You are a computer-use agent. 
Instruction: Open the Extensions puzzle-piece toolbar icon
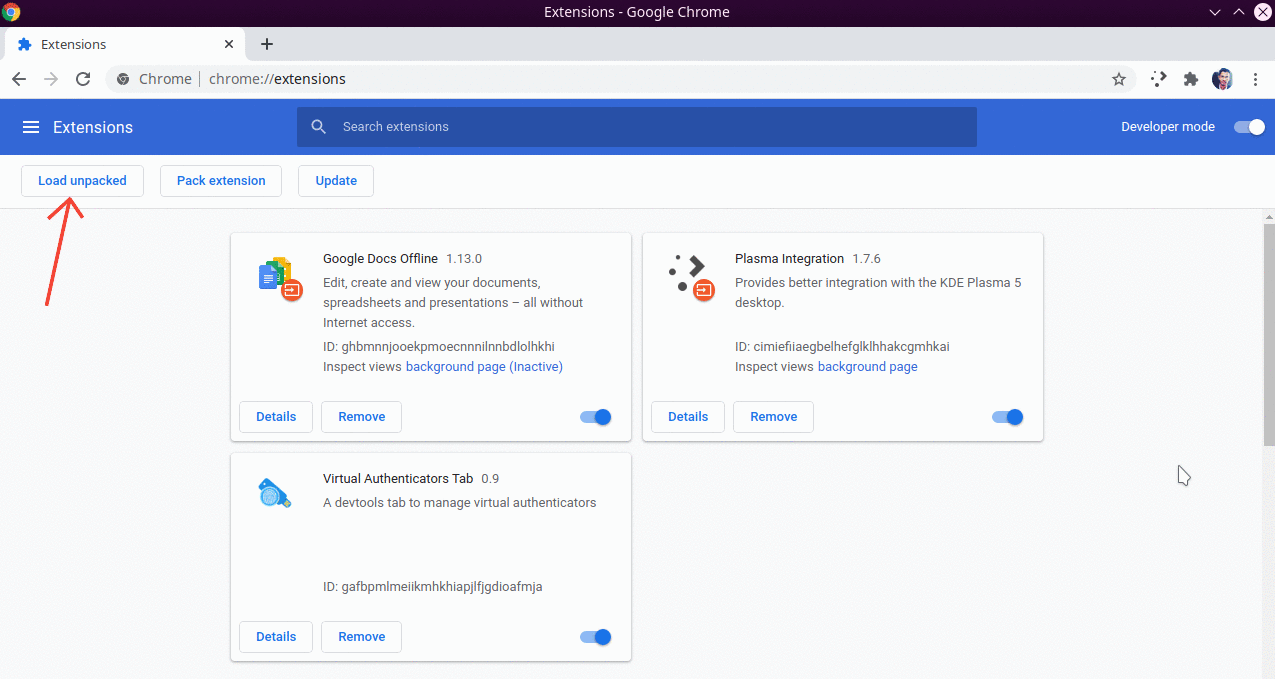click(1190, 79)
